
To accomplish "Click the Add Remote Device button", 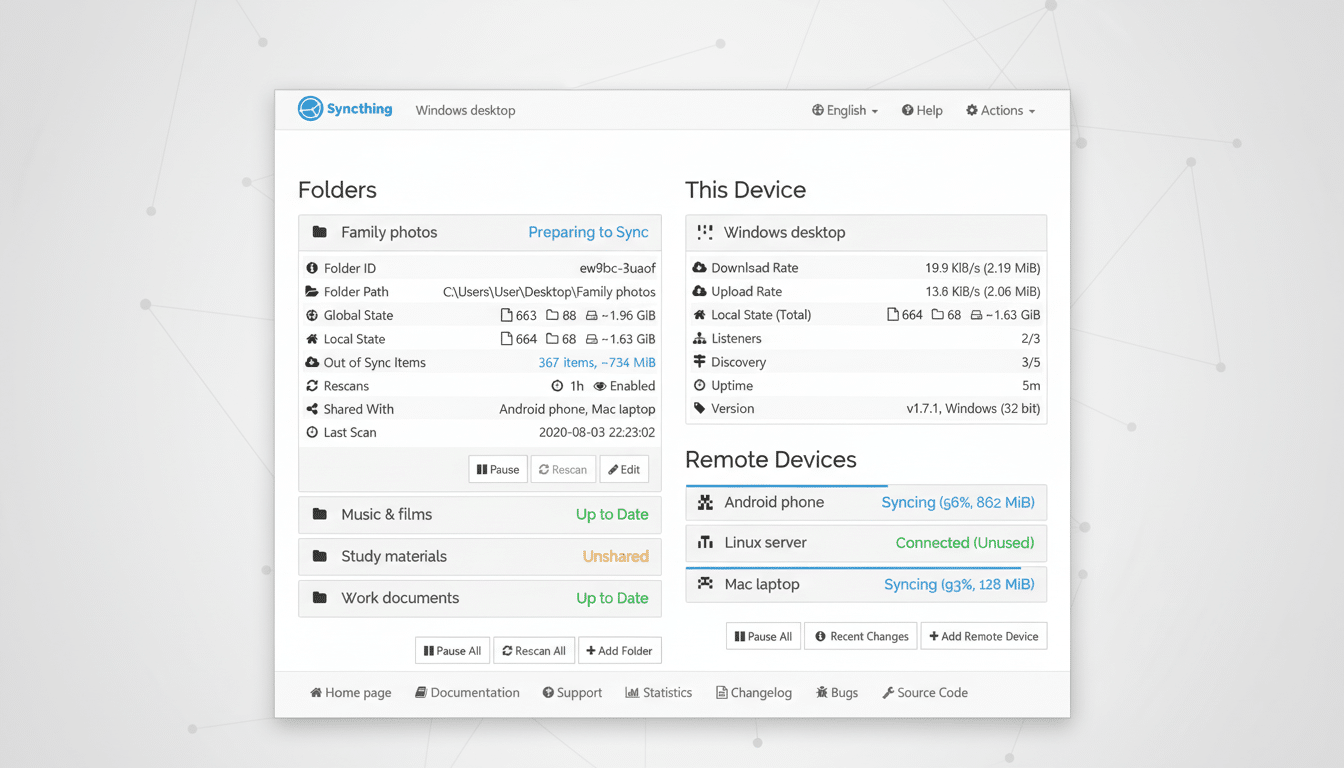I will click(x=983, y=636).
